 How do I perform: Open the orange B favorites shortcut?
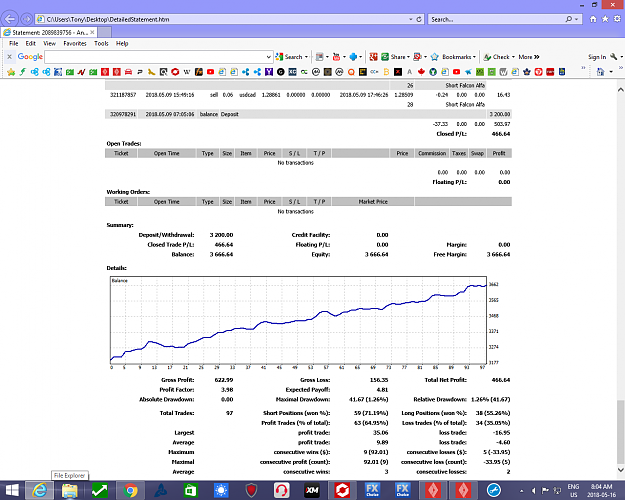[x=386, y=72]
